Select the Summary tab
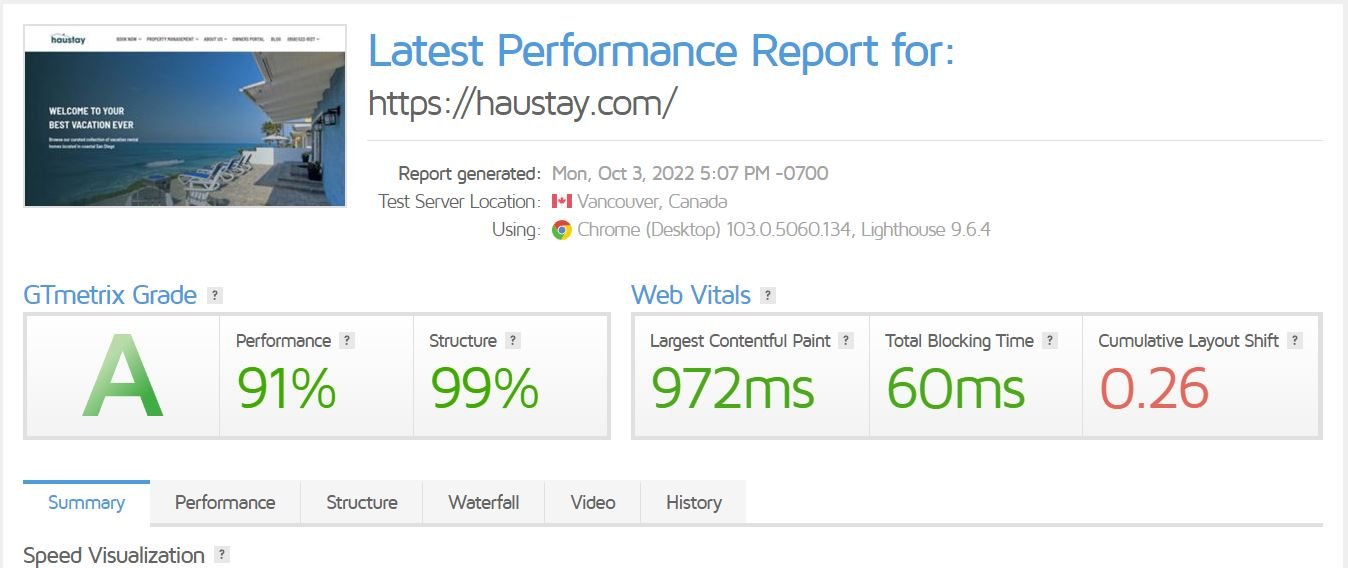 [87, 503]
